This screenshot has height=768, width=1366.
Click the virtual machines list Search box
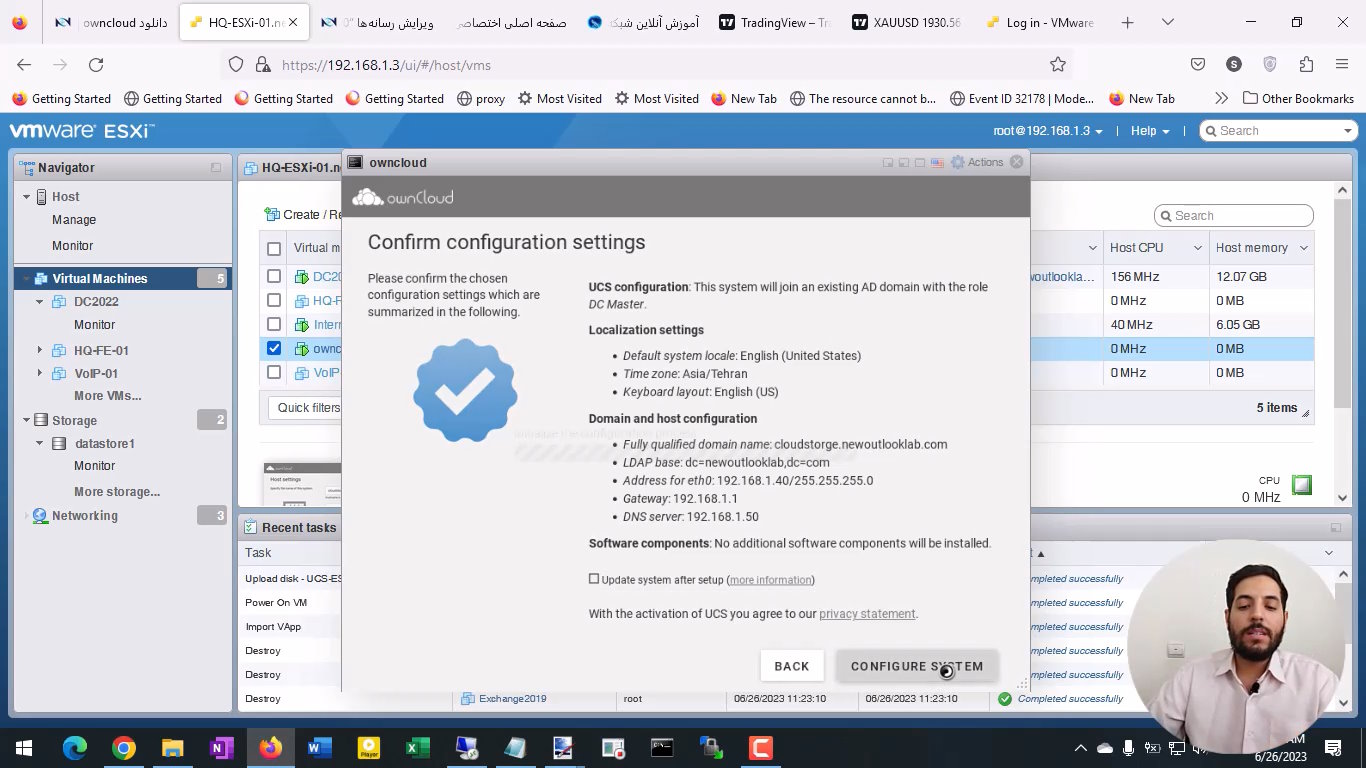(x=1234, y=216)
